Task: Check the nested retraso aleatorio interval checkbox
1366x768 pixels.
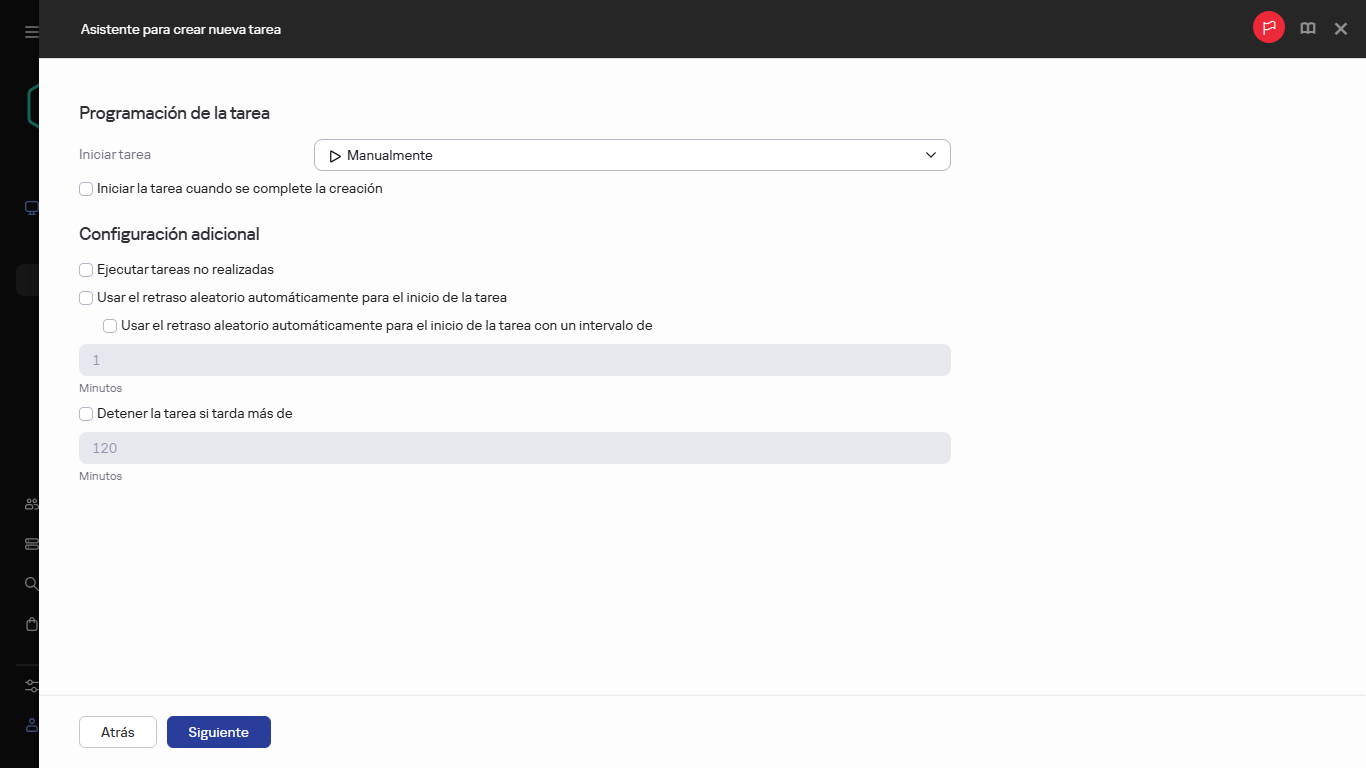Action: (x=110, y=325)
